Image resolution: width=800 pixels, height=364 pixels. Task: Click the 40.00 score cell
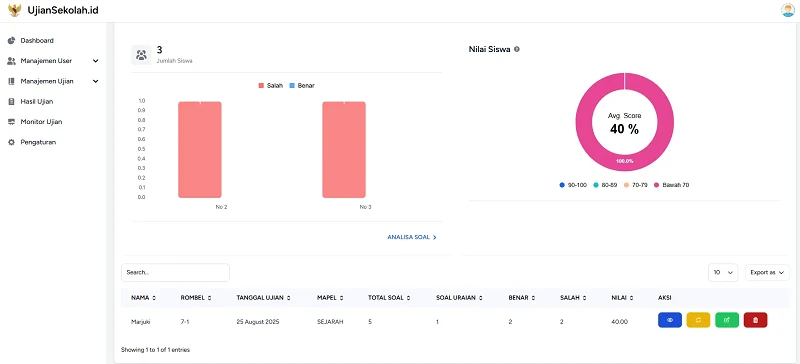[619, 322]
